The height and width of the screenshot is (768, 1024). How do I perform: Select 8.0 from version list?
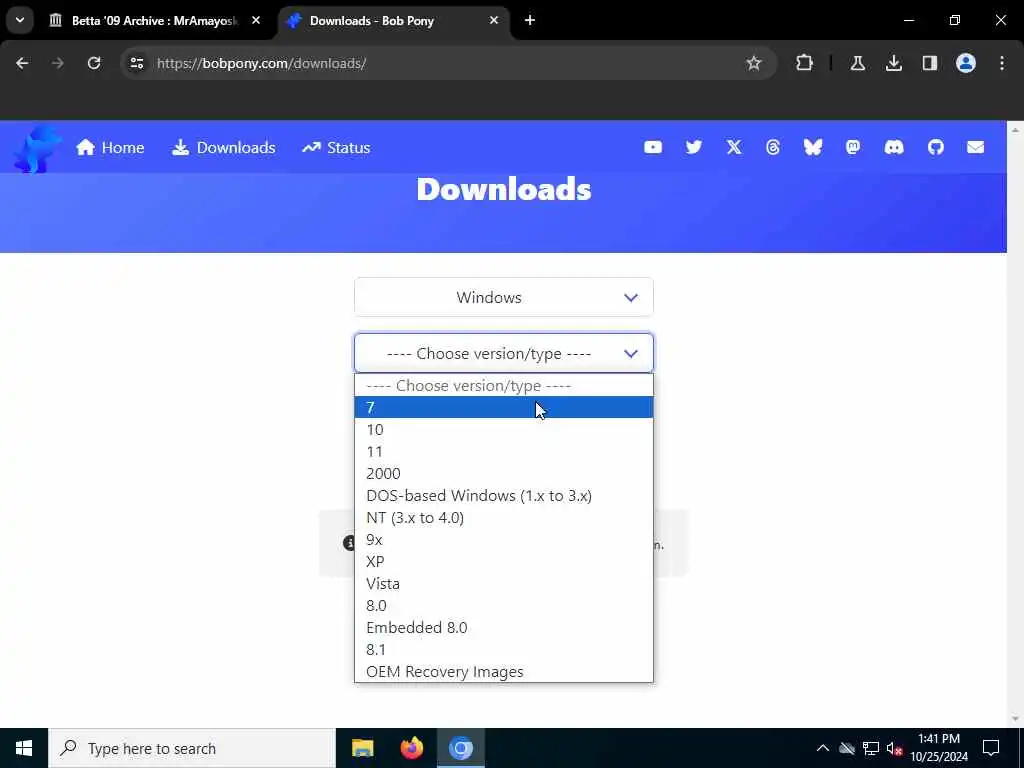[x=504, y=605]
